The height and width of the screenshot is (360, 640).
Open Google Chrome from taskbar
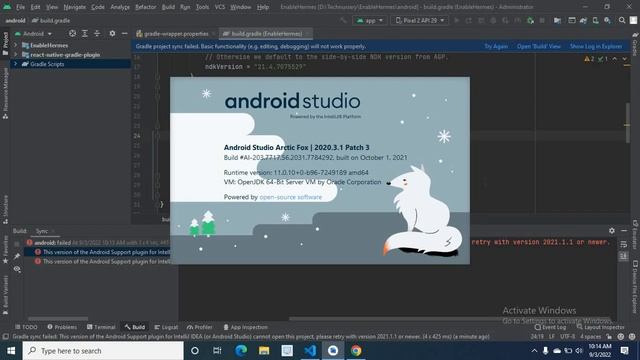356,351
